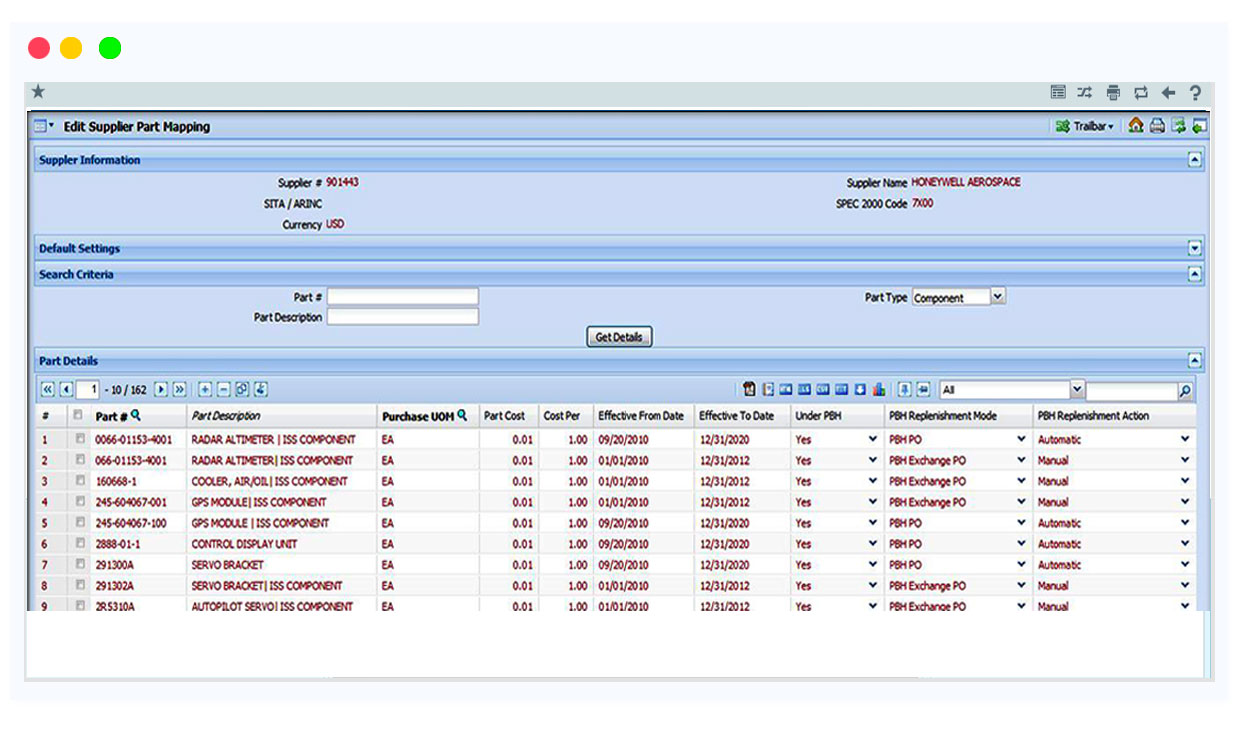Click the lookup magnifier beside Part # header

[136, 415]
